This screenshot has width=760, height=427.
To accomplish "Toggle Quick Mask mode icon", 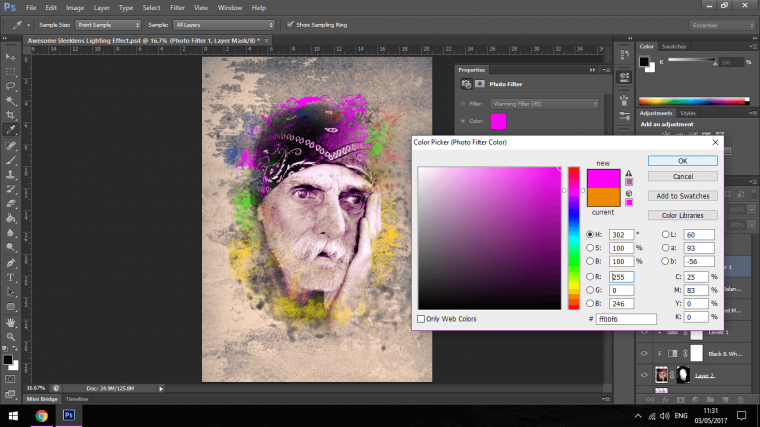I will [x=10, y=380].
